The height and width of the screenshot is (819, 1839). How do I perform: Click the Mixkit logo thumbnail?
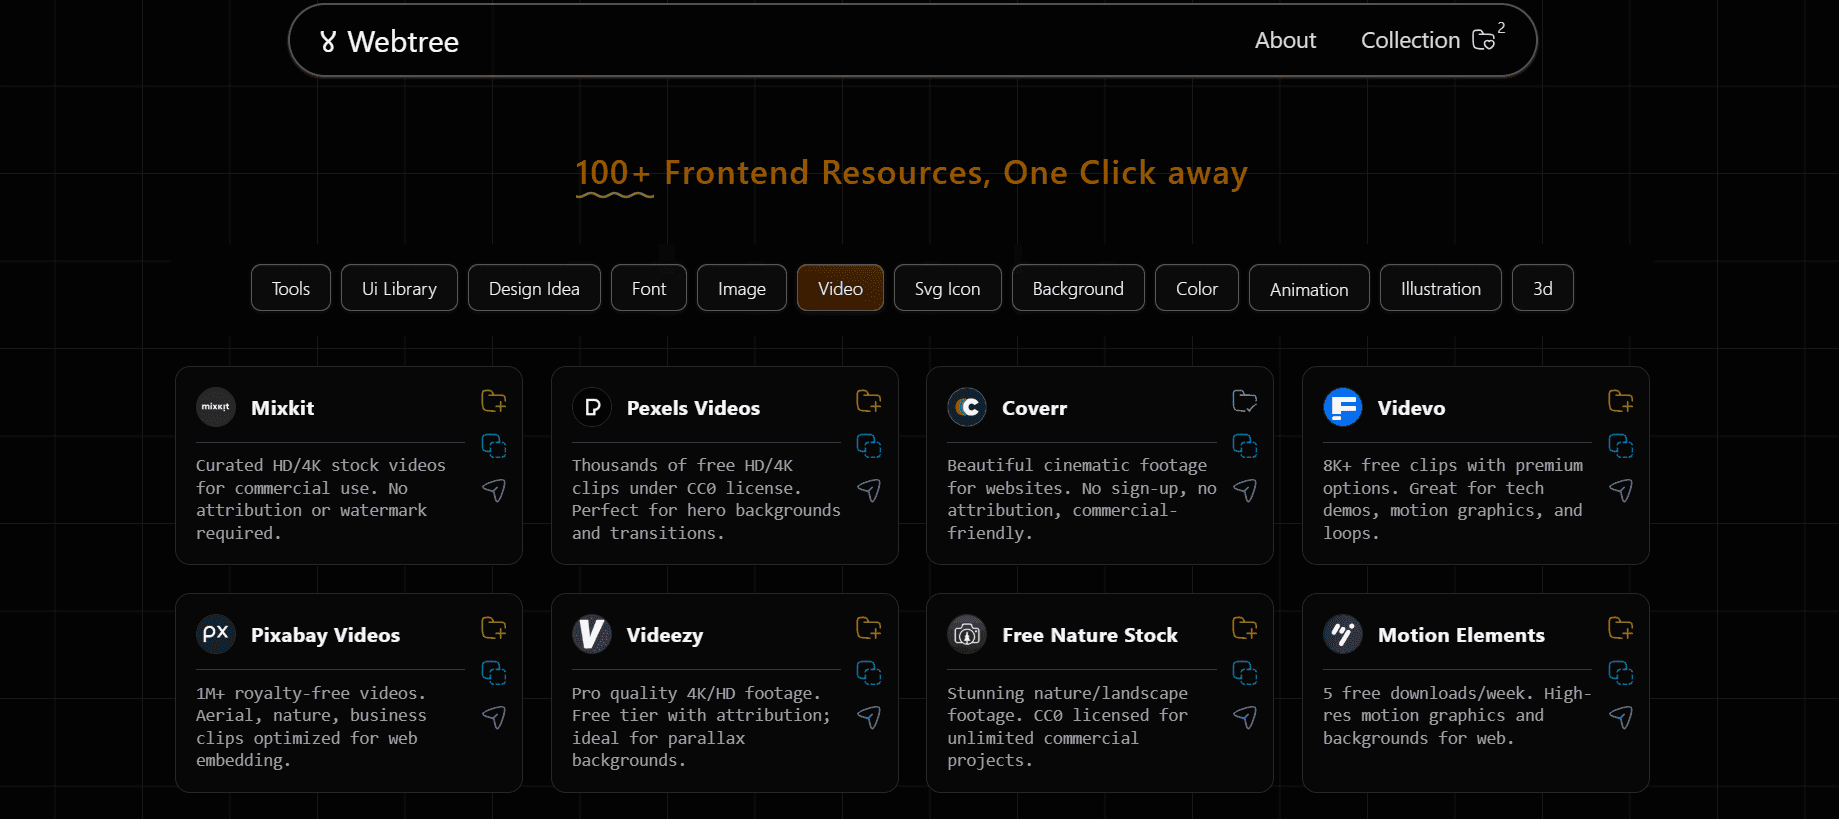click(216, 407)
